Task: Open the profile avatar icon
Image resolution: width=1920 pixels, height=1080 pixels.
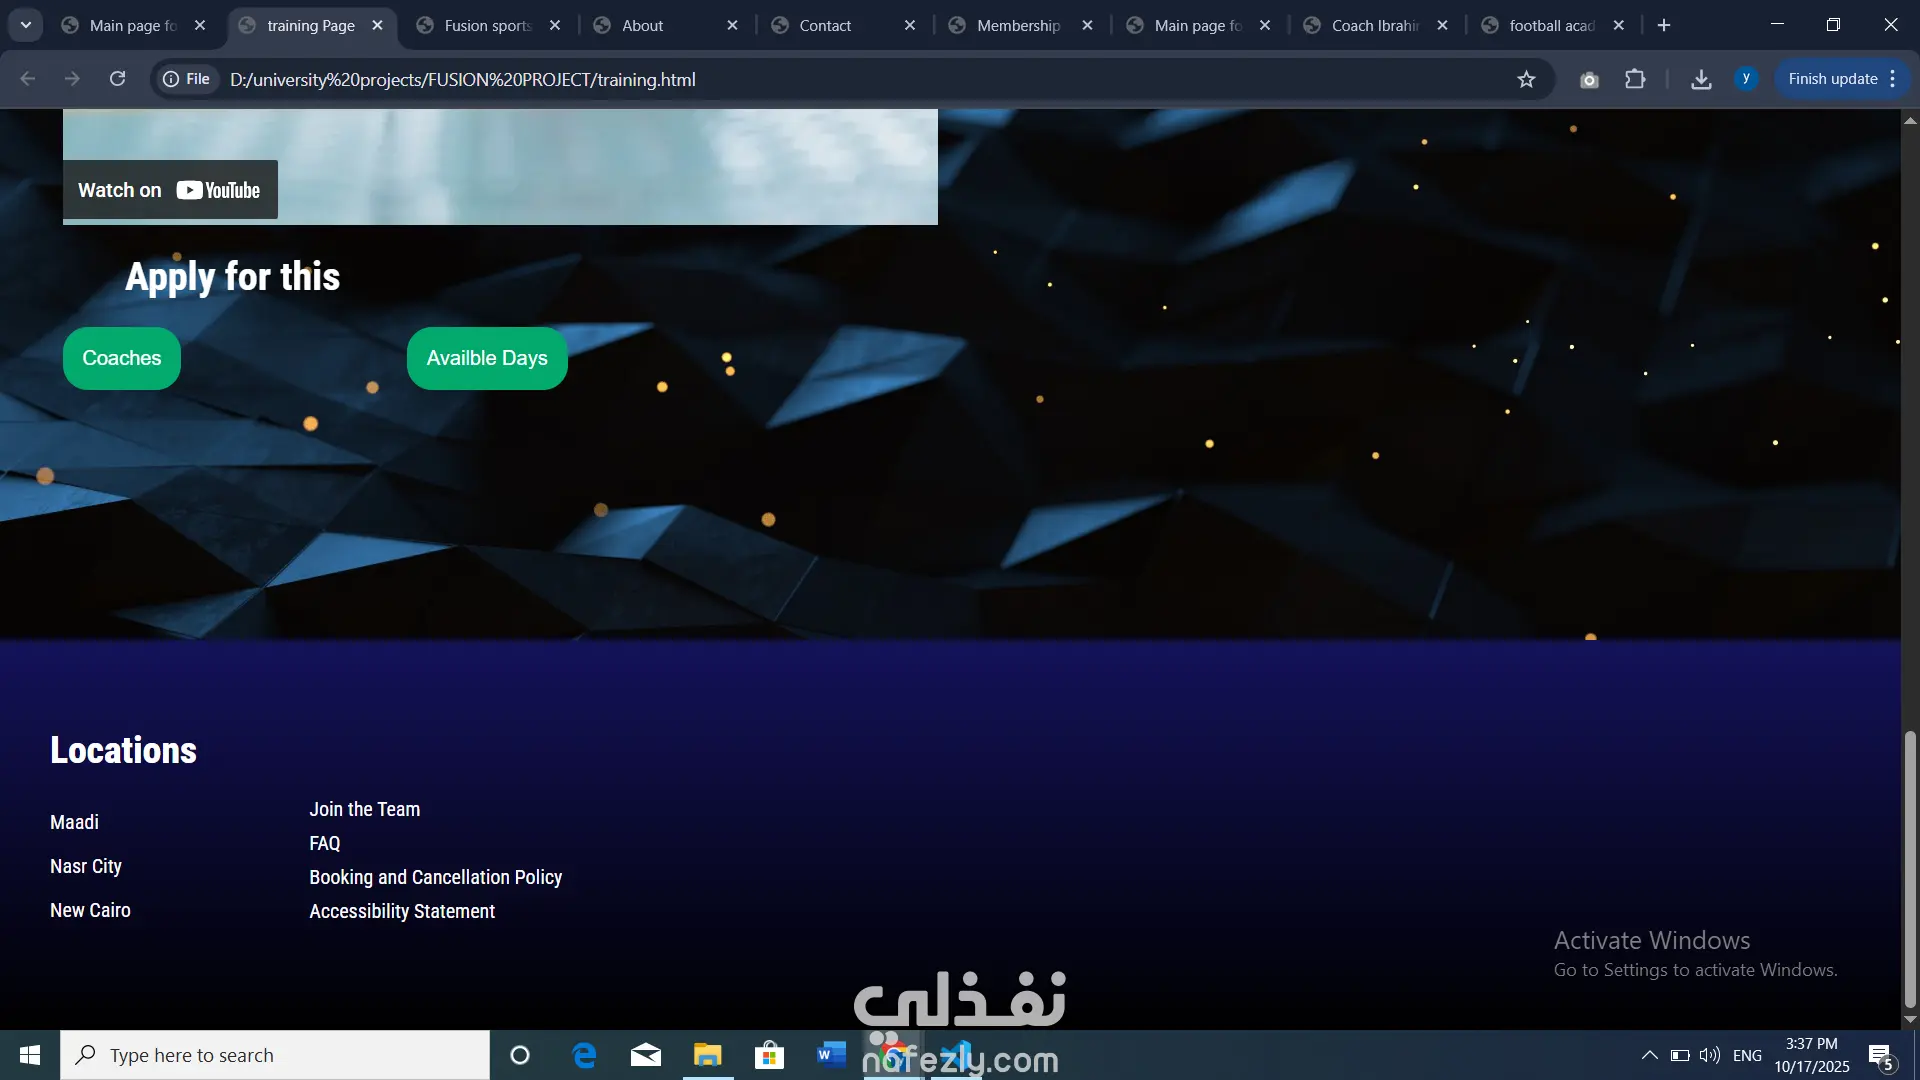Action: tap(1746, 78)
